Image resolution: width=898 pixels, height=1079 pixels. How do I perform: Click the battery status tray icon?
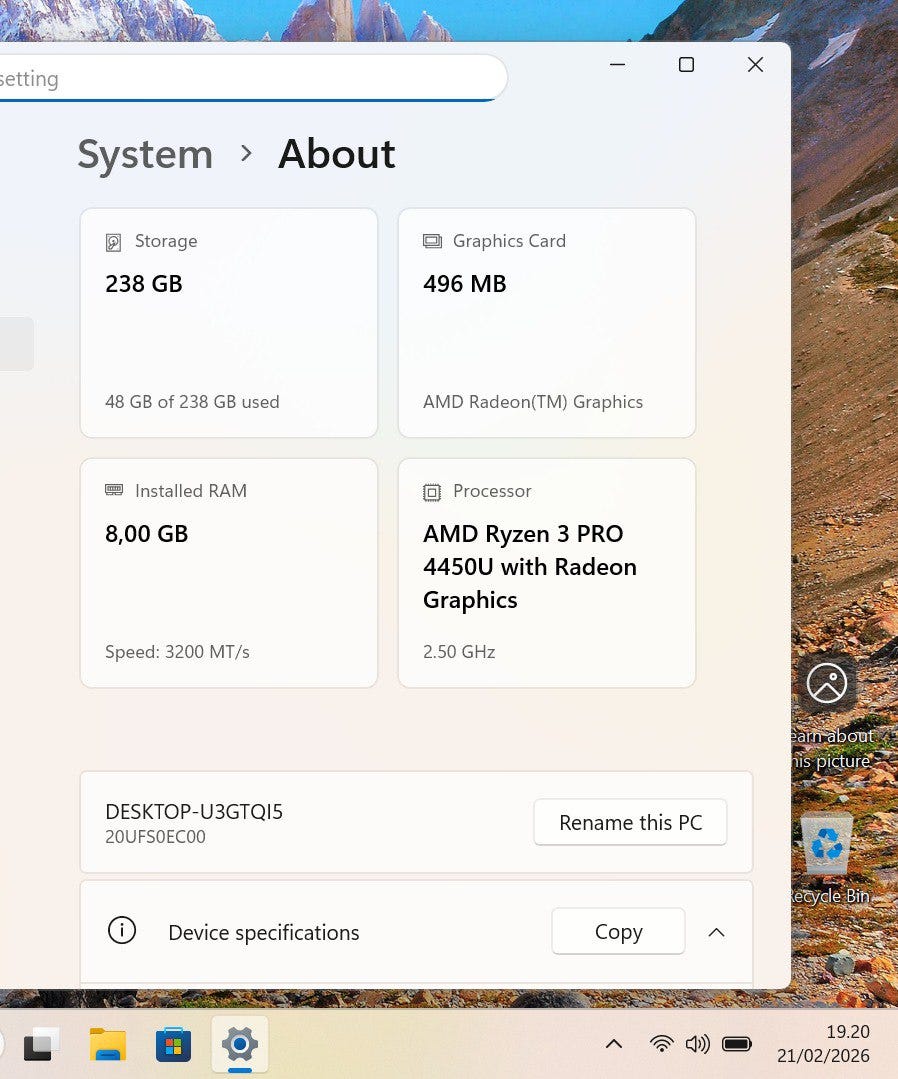[737, 1044]
